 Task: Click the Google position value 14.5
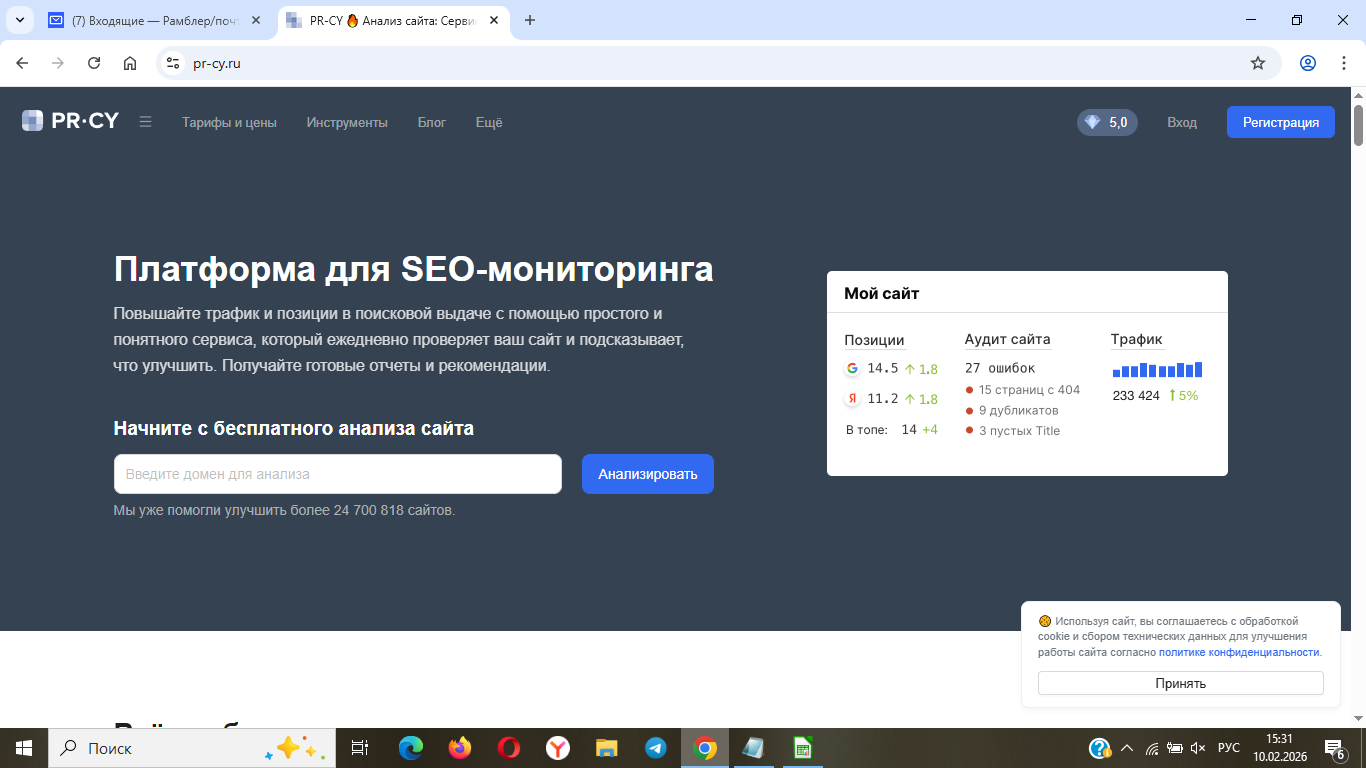[x=883, y=368]
